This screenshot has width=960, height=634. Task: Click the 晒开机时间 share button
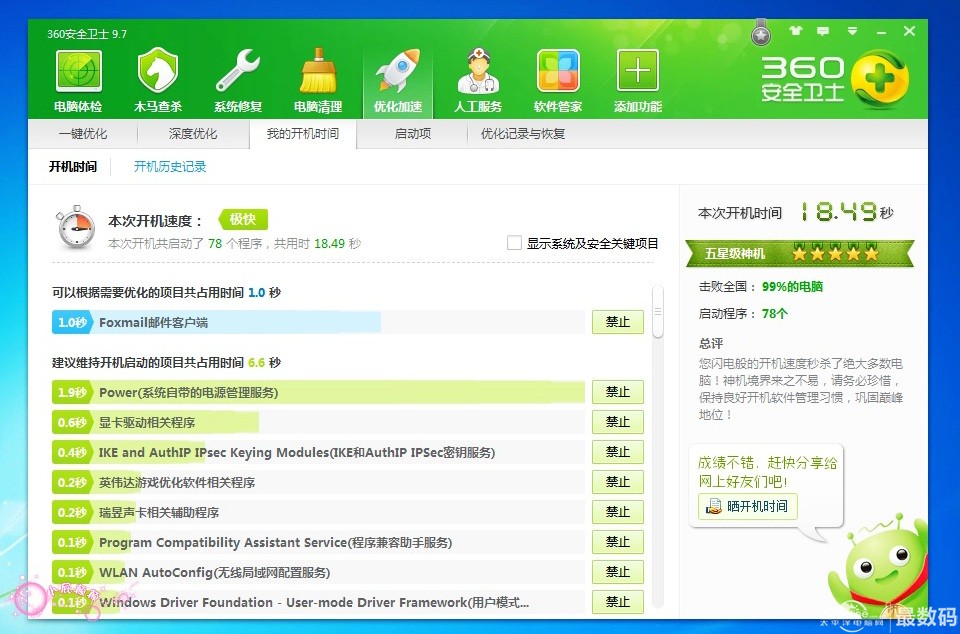(x=747, y=507)
